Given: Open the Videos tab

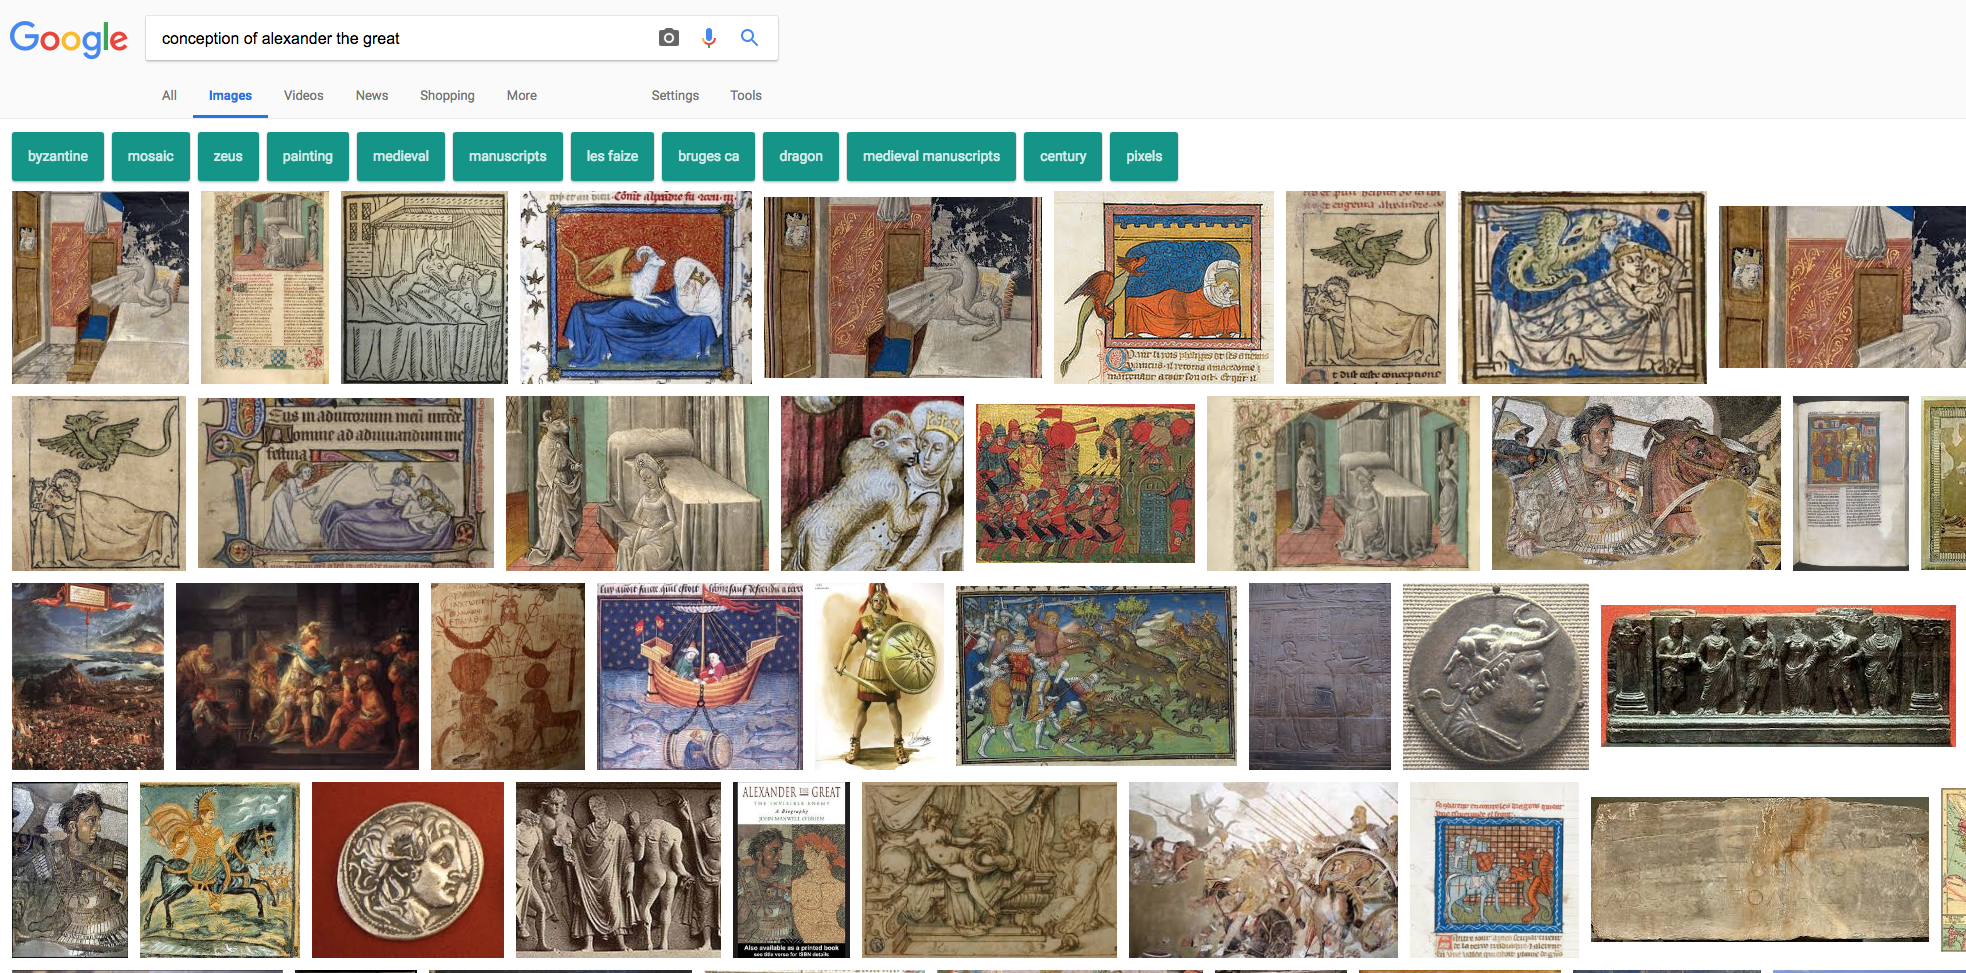Looking at the screenshot, I should [x=303, y=95].
